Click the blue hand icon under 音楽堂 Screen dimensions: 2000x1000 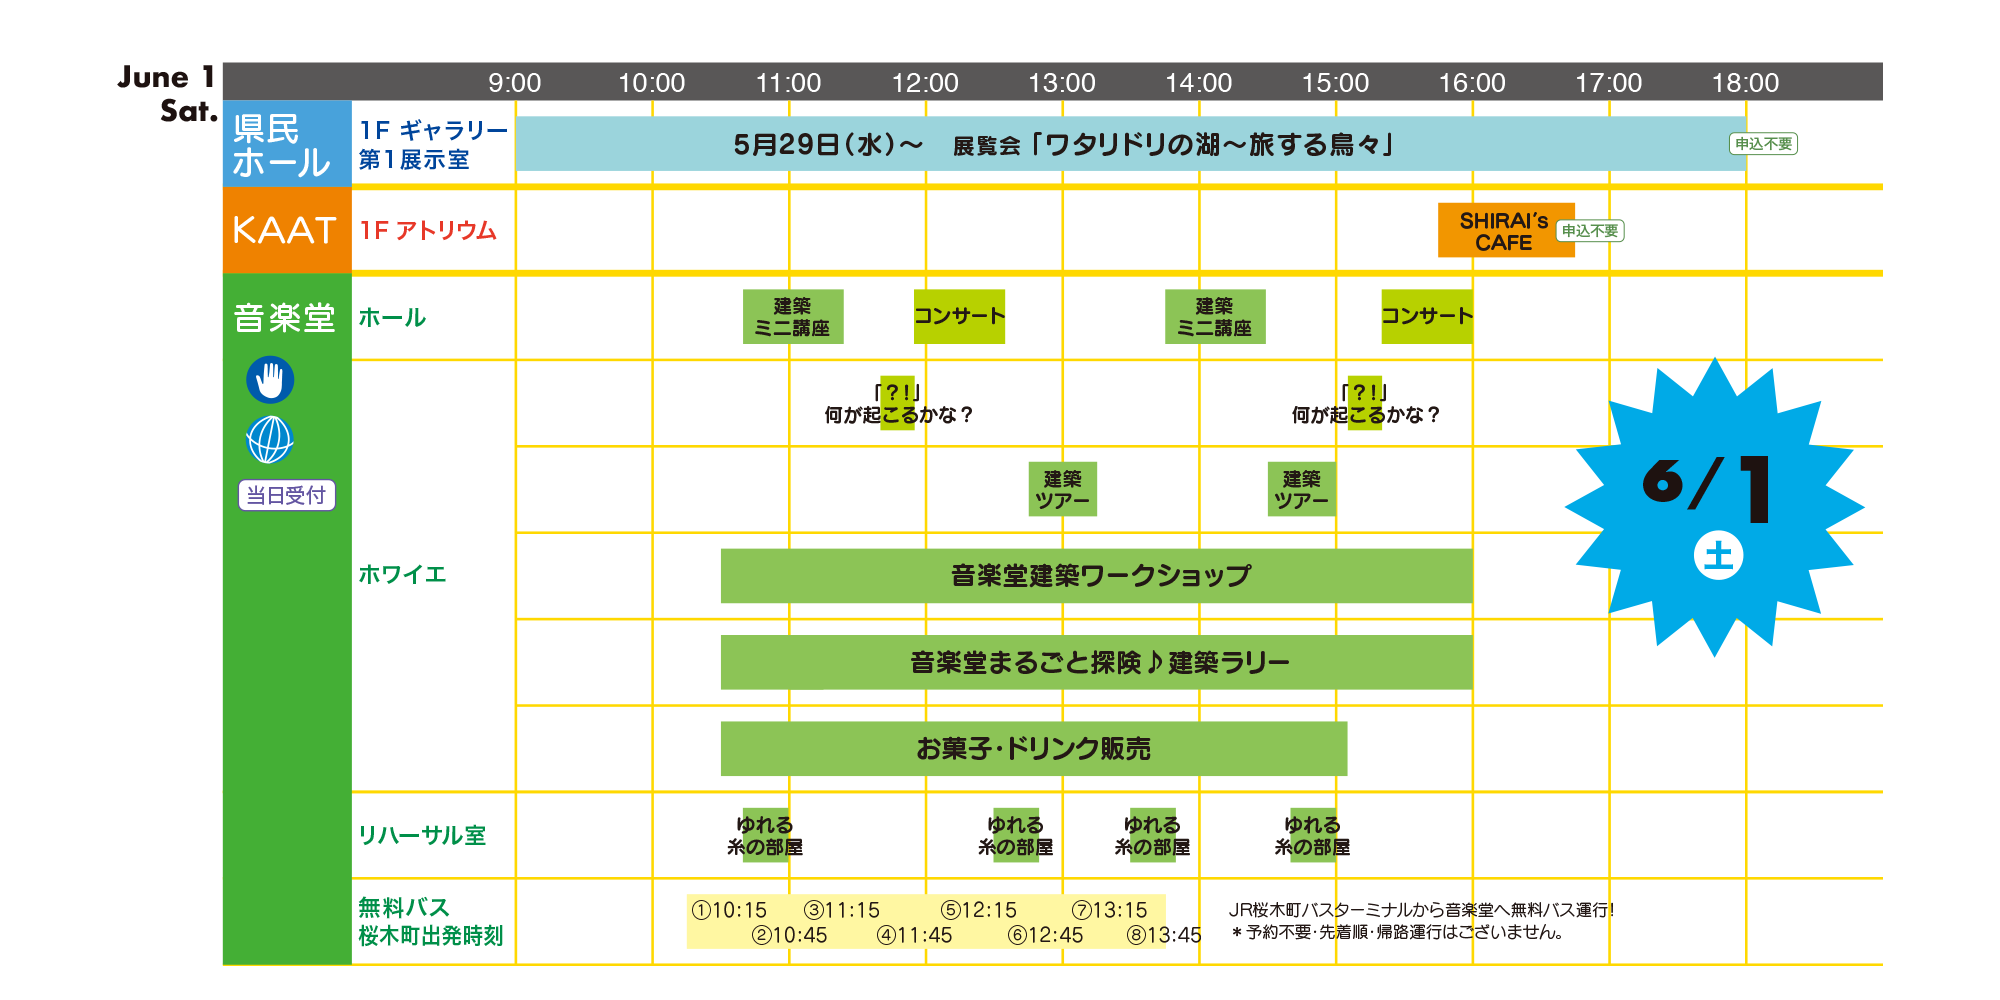[x=270, y=380]
